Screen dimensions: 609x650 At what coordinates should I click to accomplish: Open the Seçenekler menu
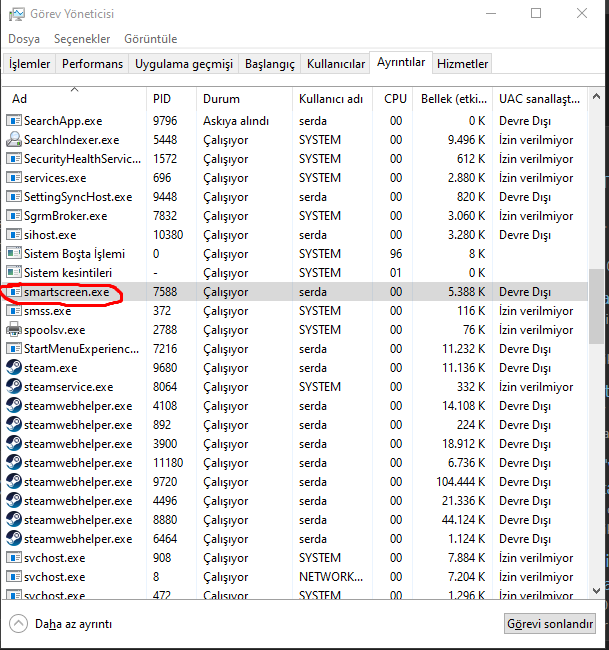pyautogui.click(x=82, y=39)
